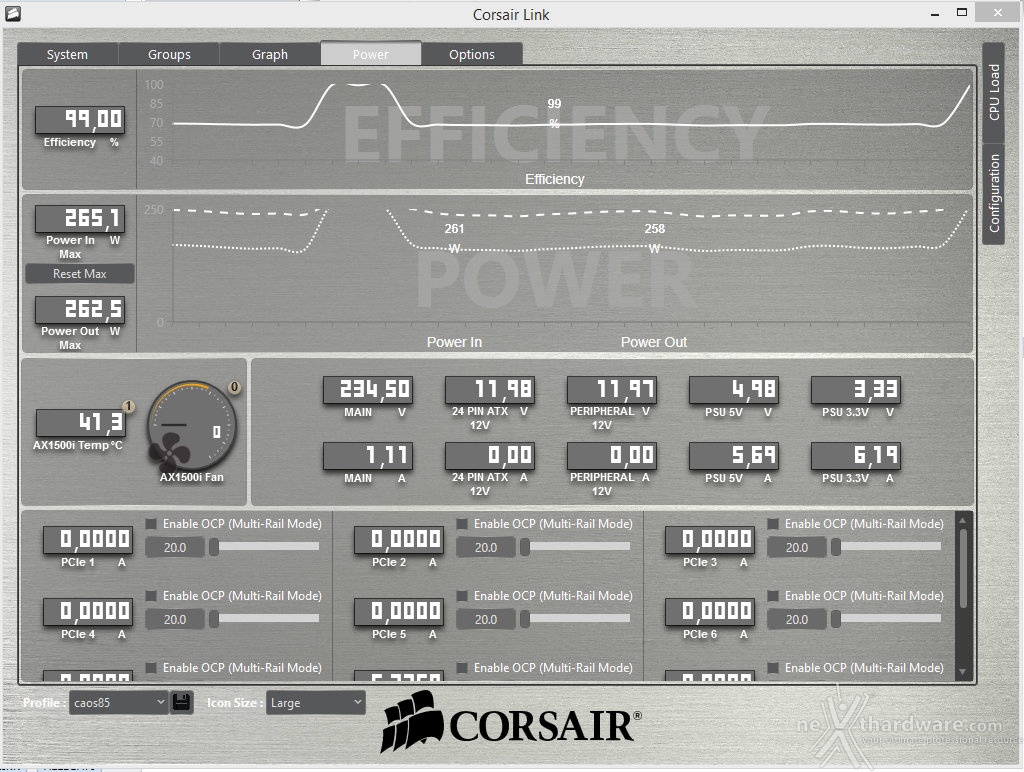
Task: Click the 0,00 PERIPHERAL 12V amperage readout
Action: click(612, 456)
